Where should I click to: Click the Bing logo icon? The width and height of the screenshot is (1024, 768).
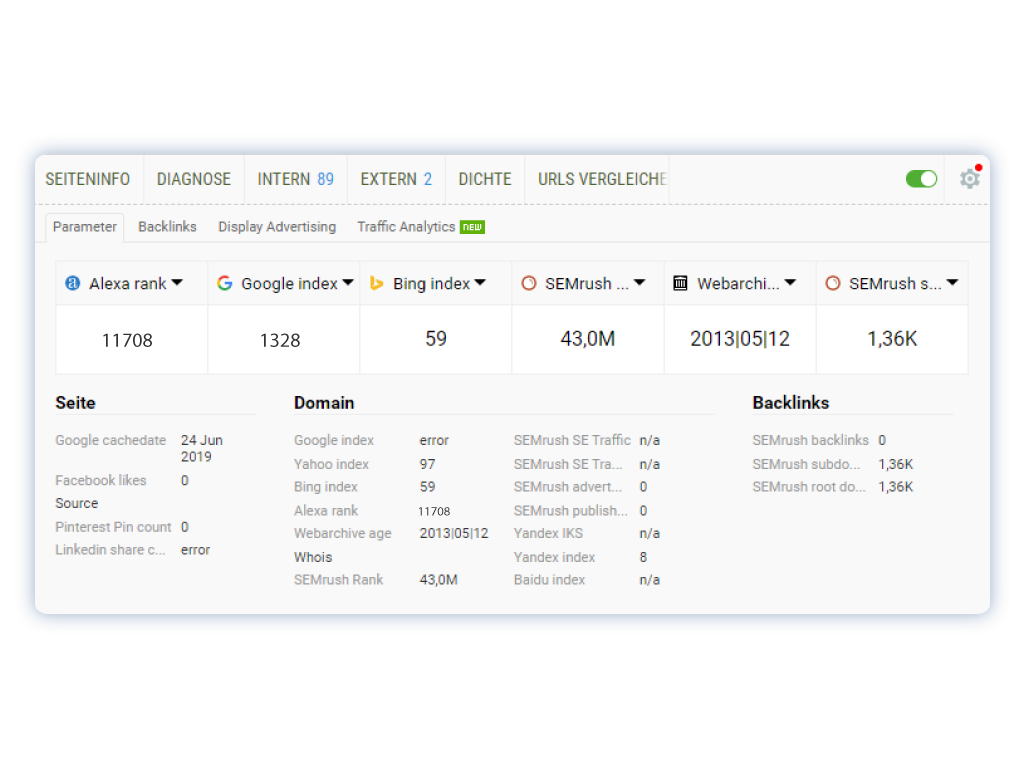coord(376,283)
